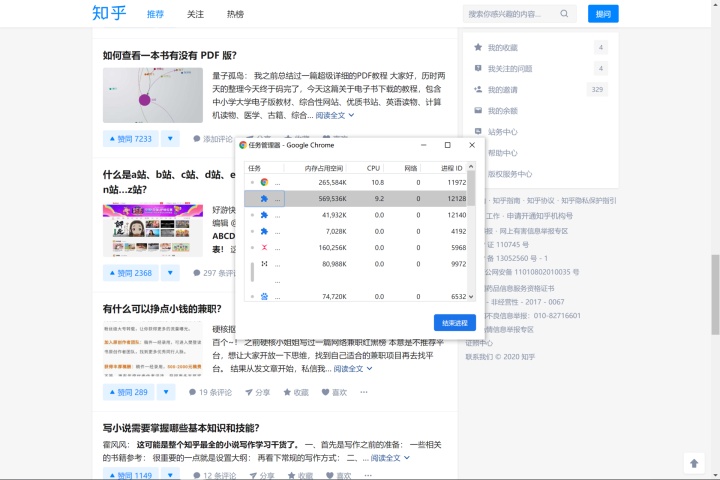Viewport: 720px width, 480px height.
Task: Expand 阅读全文 on novel writing answer
Action: tap(390, 458)
